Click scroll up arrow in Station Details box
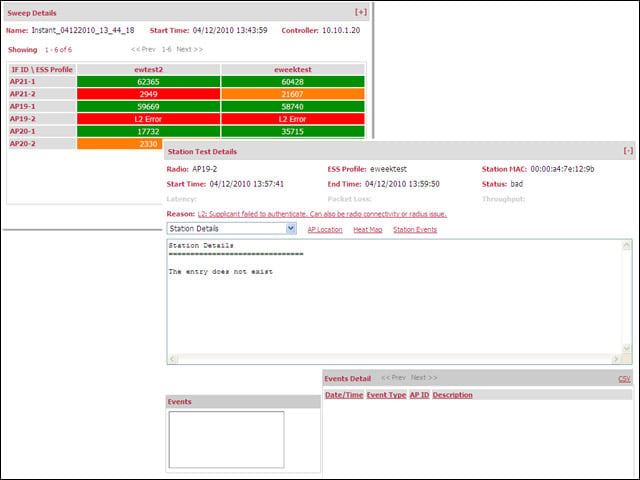This screenshot has height=480, width=640. [627, 245]
